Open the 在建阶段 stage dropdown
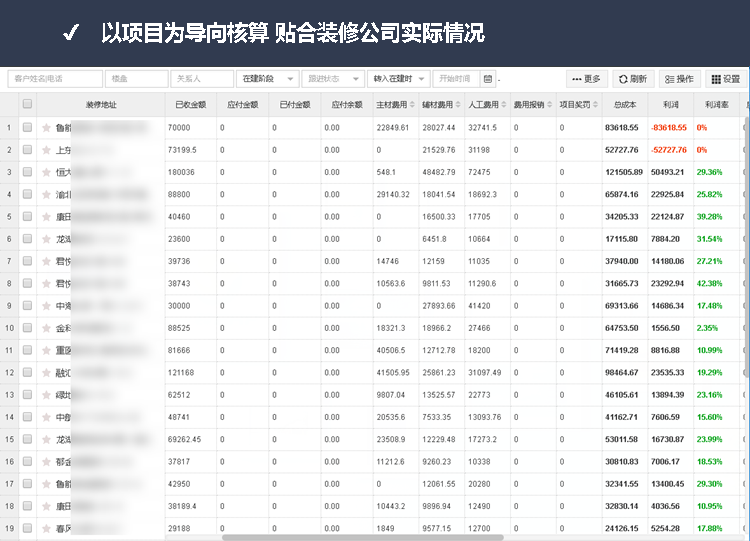Image resolution: width=750 pixels, height=541 pixels. tap(268, 79)
